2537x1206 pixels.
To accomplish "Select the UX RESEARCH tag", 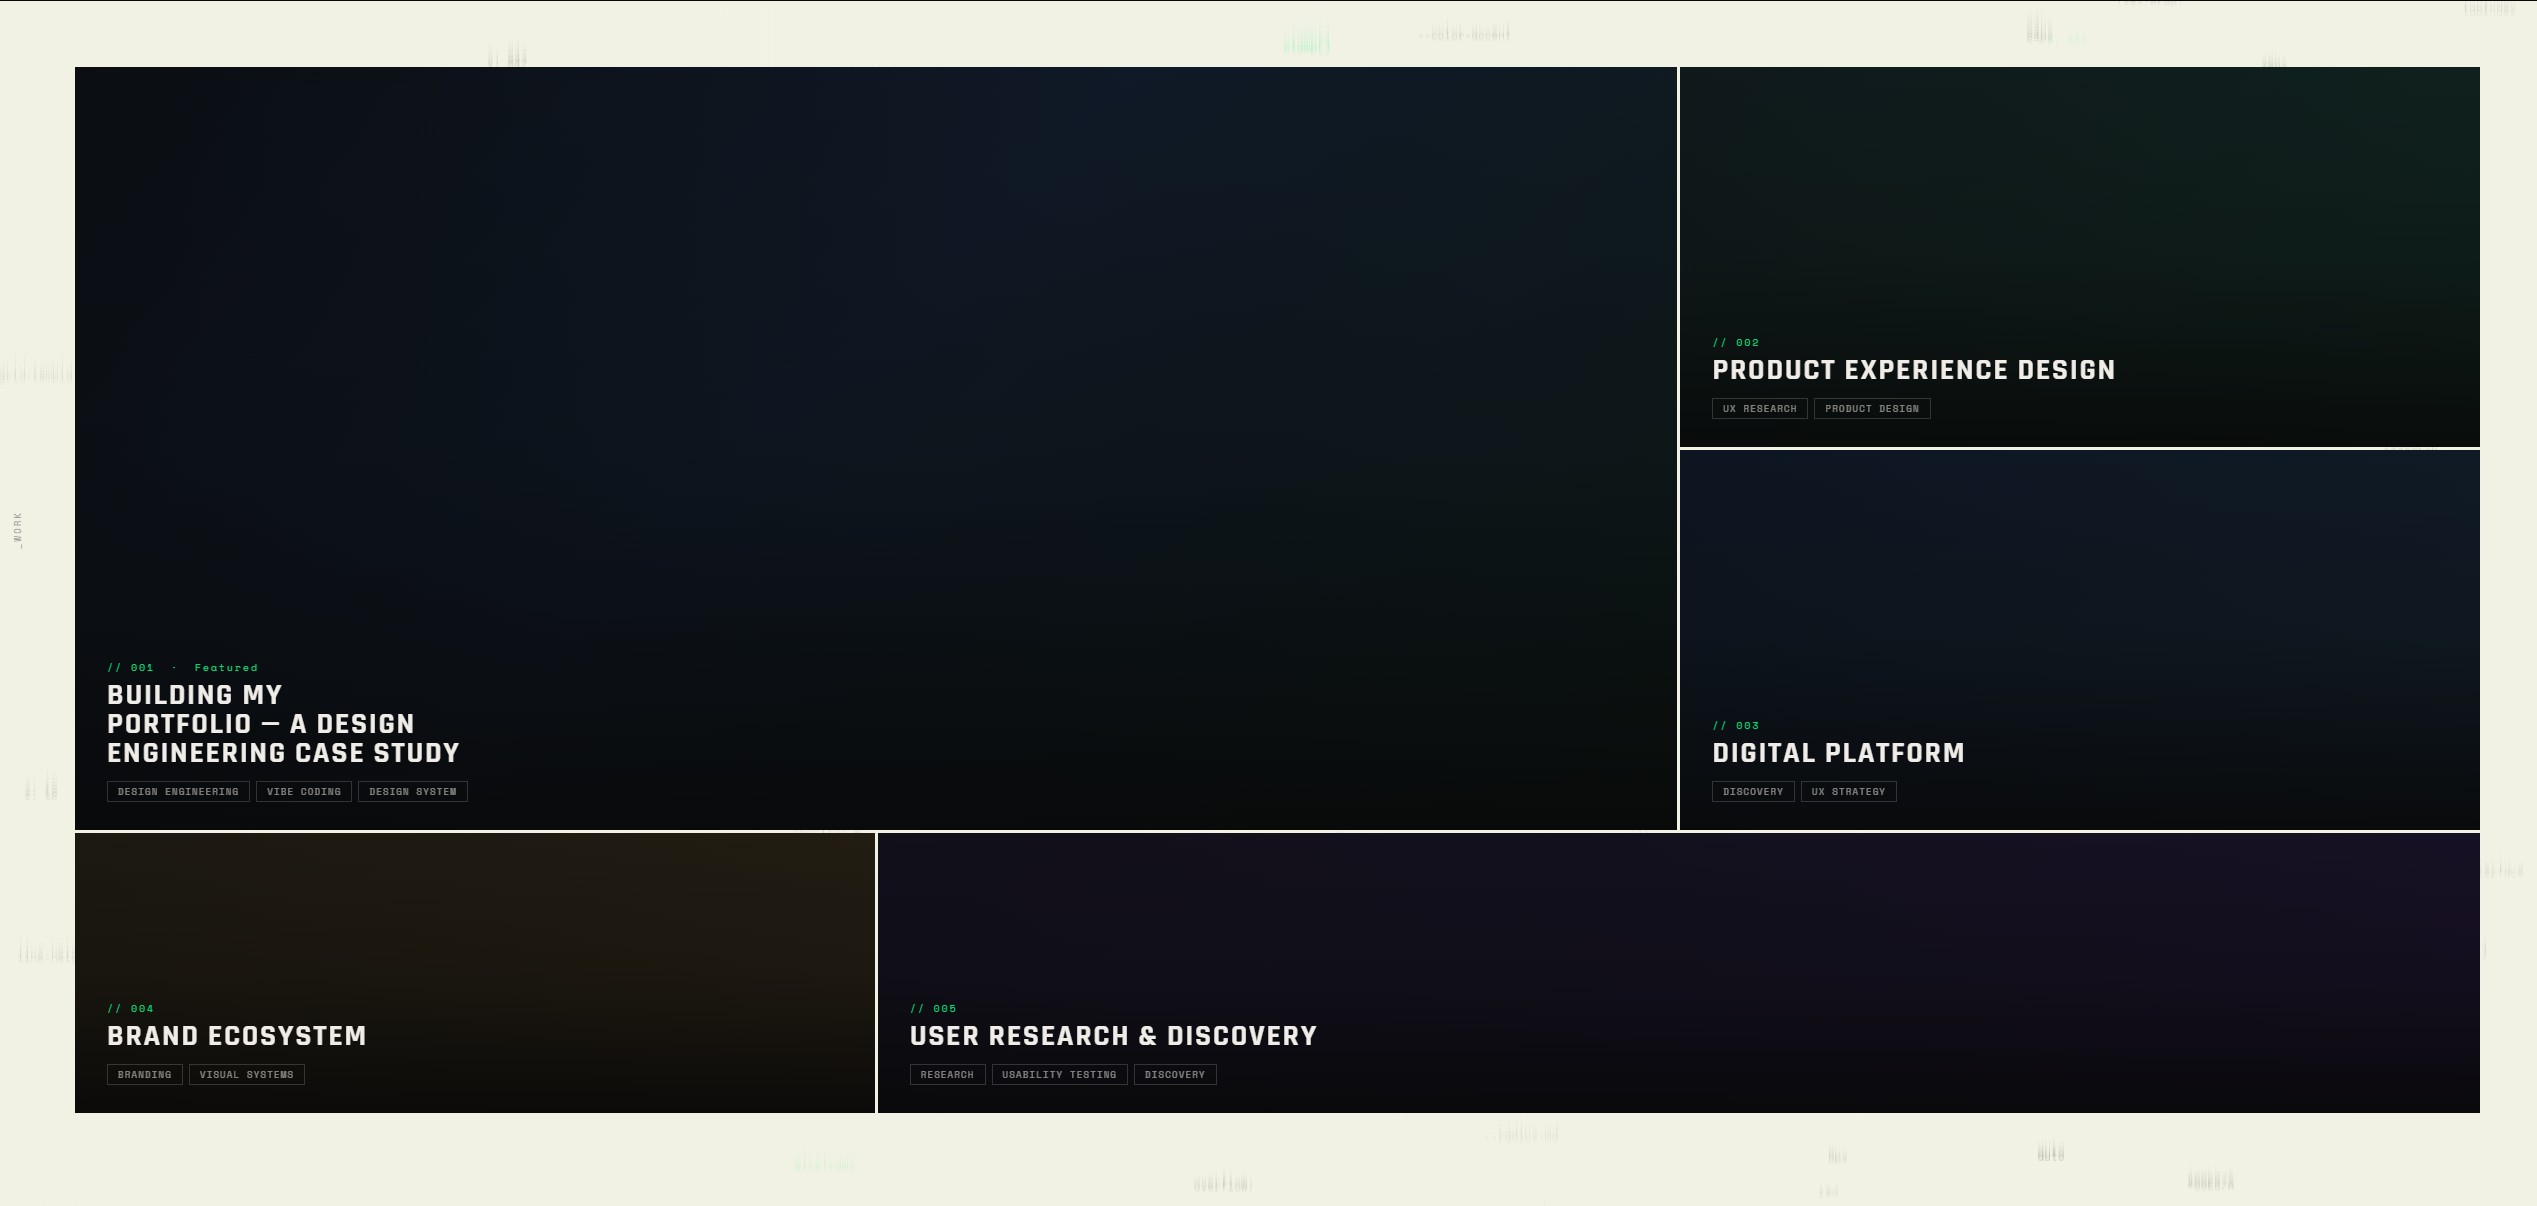I will (1759, 408).
